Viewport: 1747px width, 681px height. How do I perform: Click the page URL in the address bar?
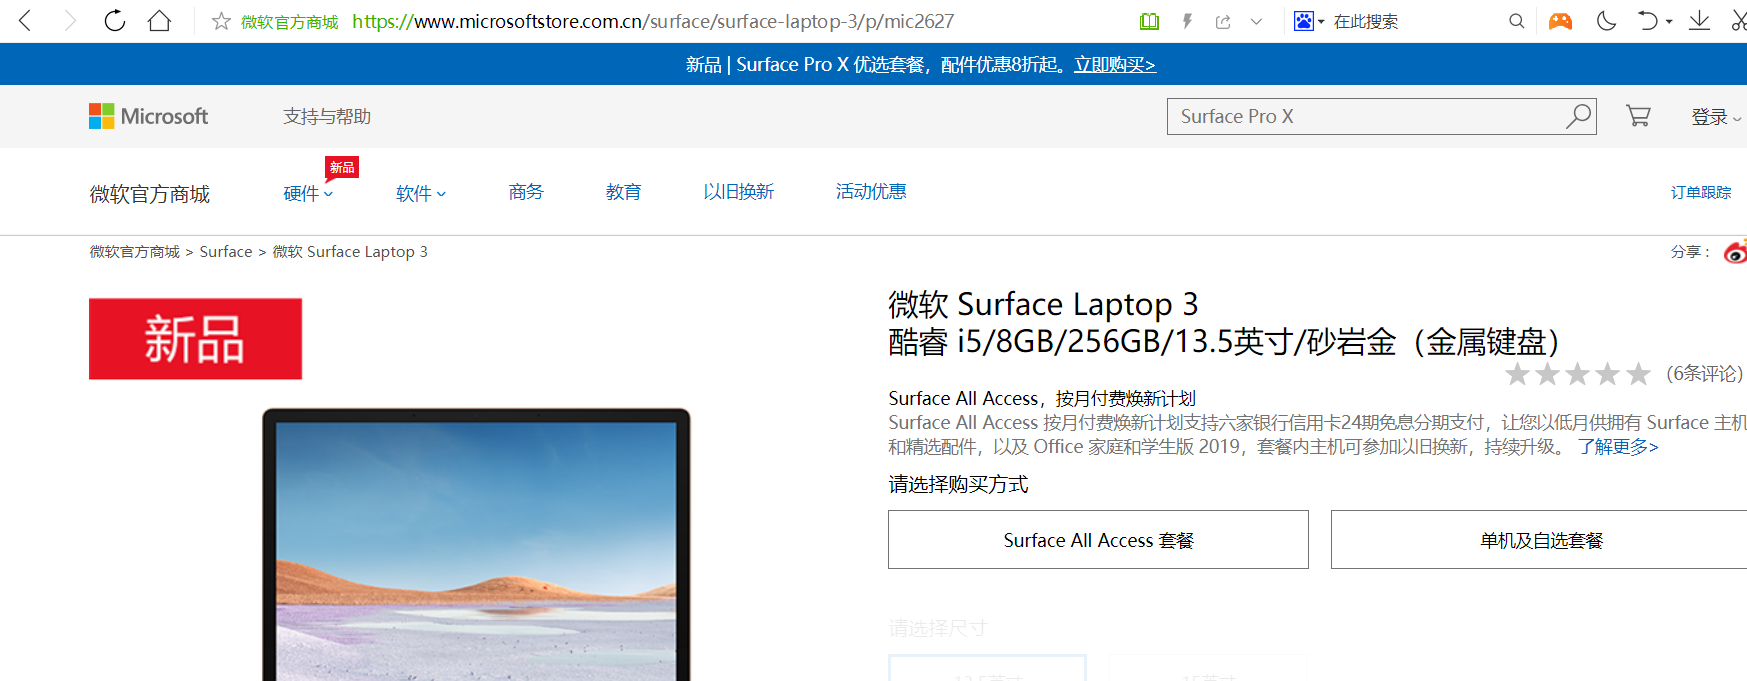pos(653,21)
